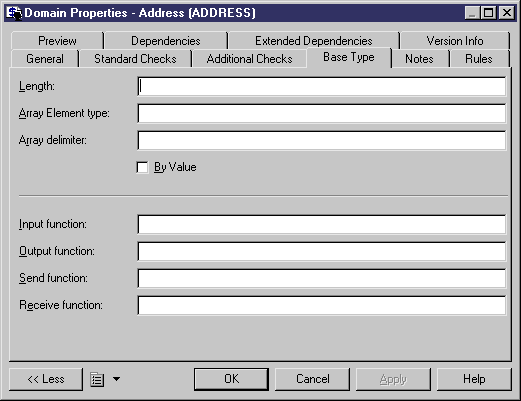Switch to the General tab
521x401 pixels.
pyautogui.click(x=45, y=59)
